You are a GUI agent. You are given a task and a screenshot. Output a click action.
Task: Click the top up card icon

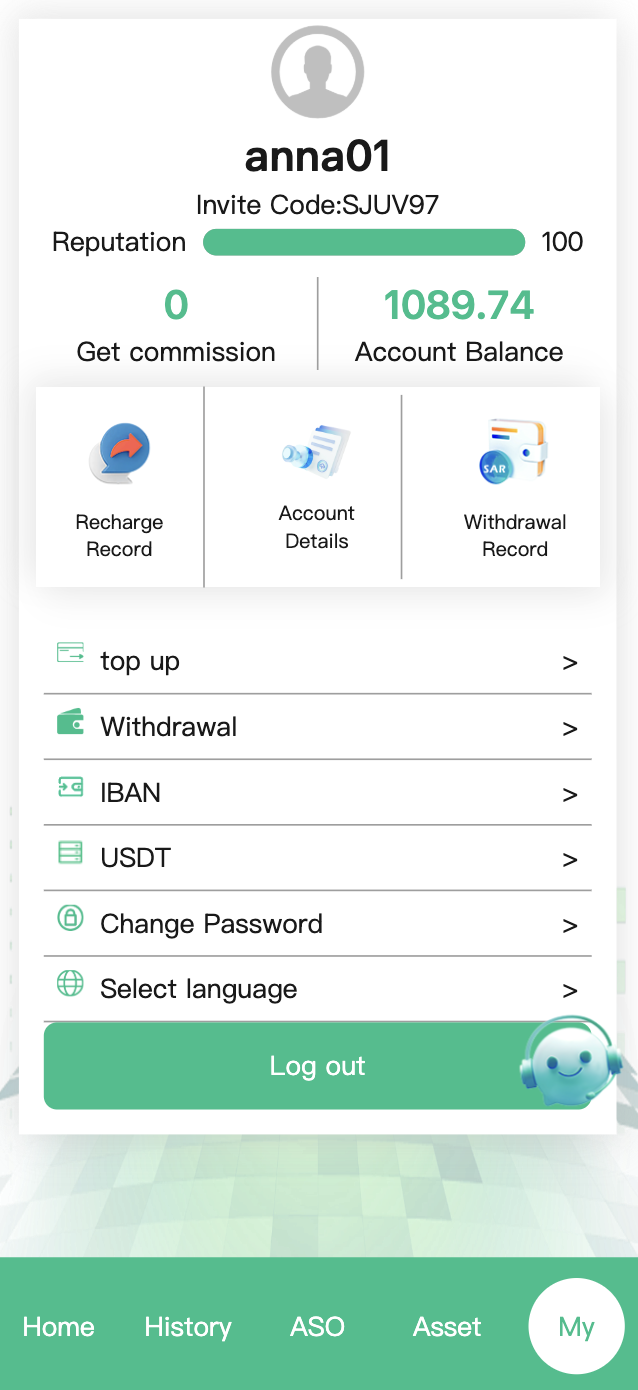coord(70,654)
